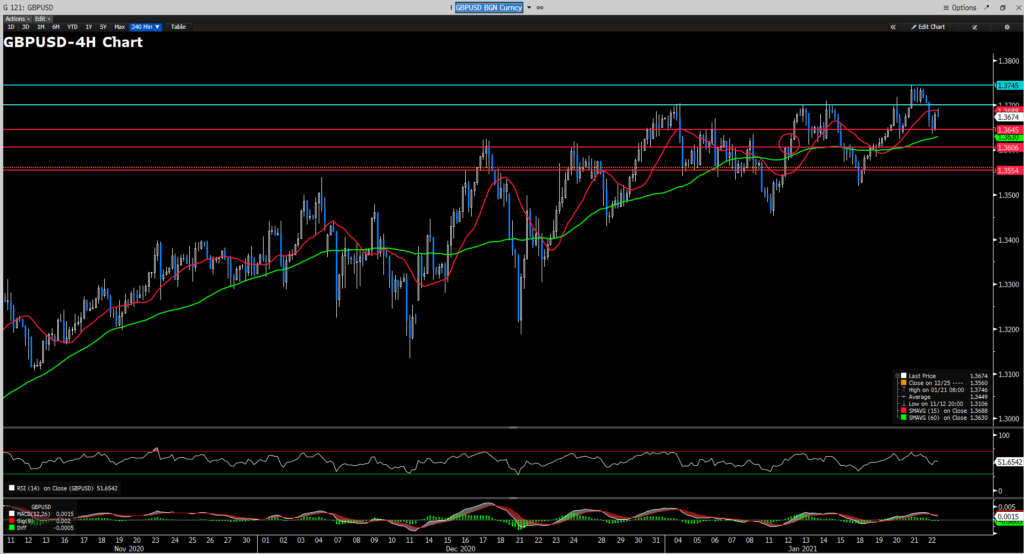
Task: Select the 5Y range tab
Action: click(x=103, y=27)
